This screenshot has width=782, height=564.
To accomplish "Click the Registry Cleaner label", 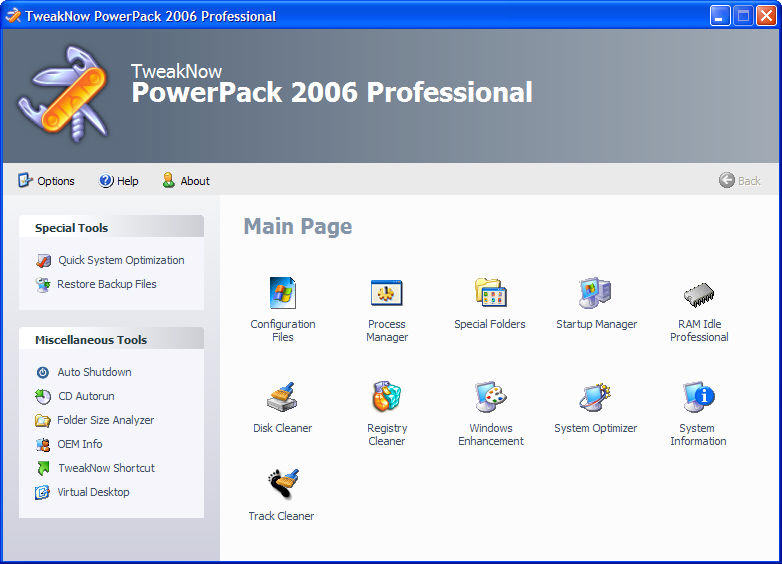I will pyautogui.click(x=387, y=434).
